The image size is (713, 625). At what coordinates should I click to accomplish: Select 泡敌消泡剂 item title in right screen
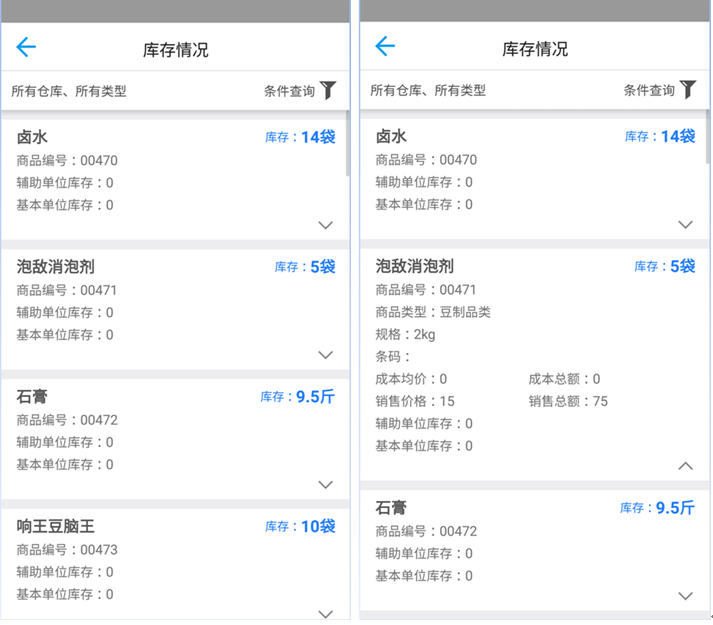pyautogui.click(x=415, y=266)
